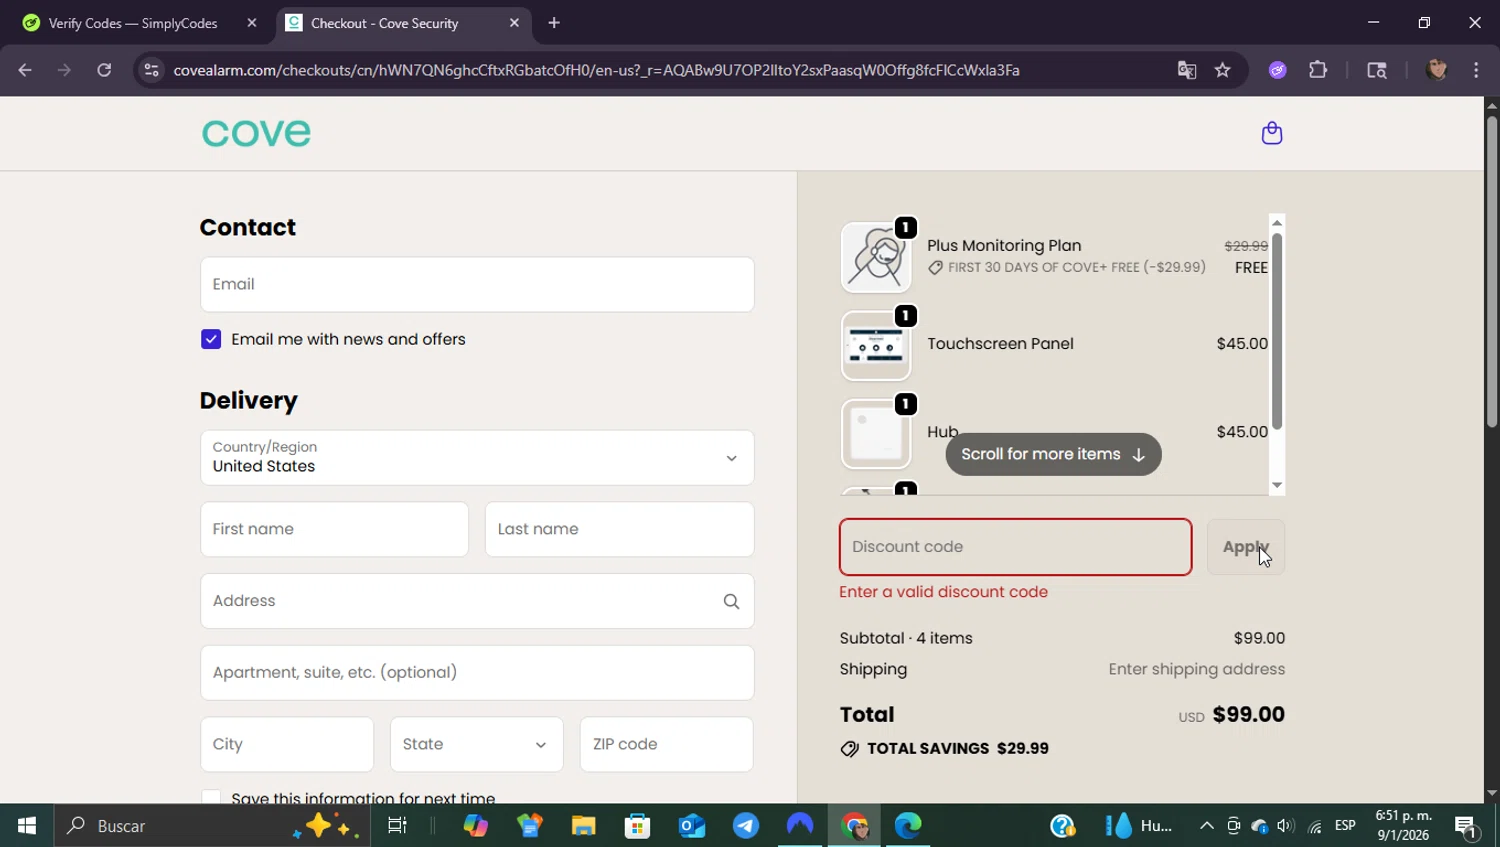Click the "Enter a valid discount code" error text

[944, 592]
